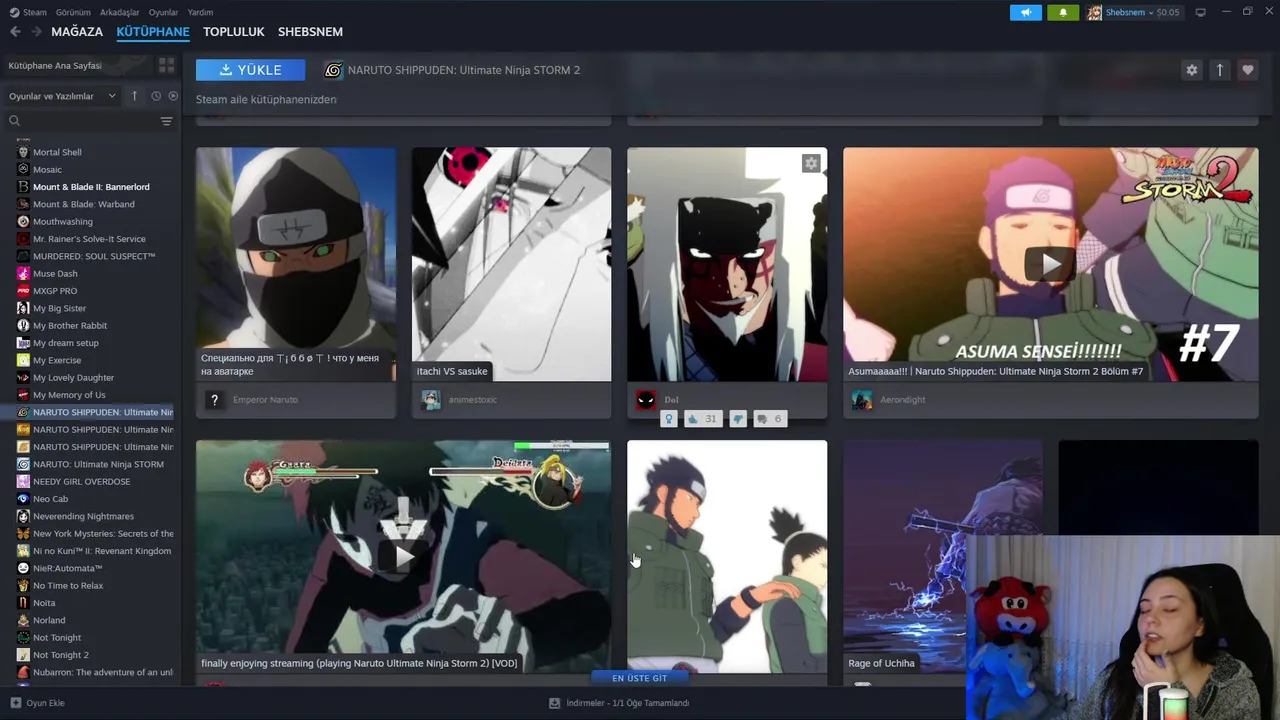Switch library to grid collections view
This screenshot has height=720, width=1280.
(x=166, y=65)
